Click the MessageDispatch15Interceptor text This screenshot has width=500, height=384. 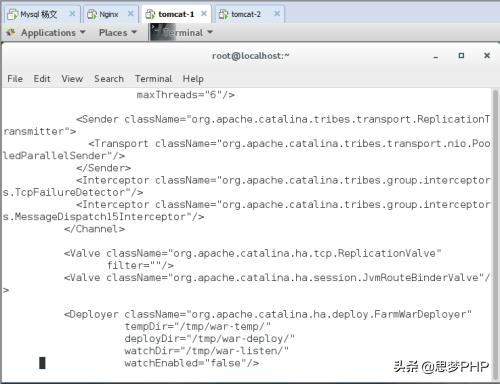[100, 217]
